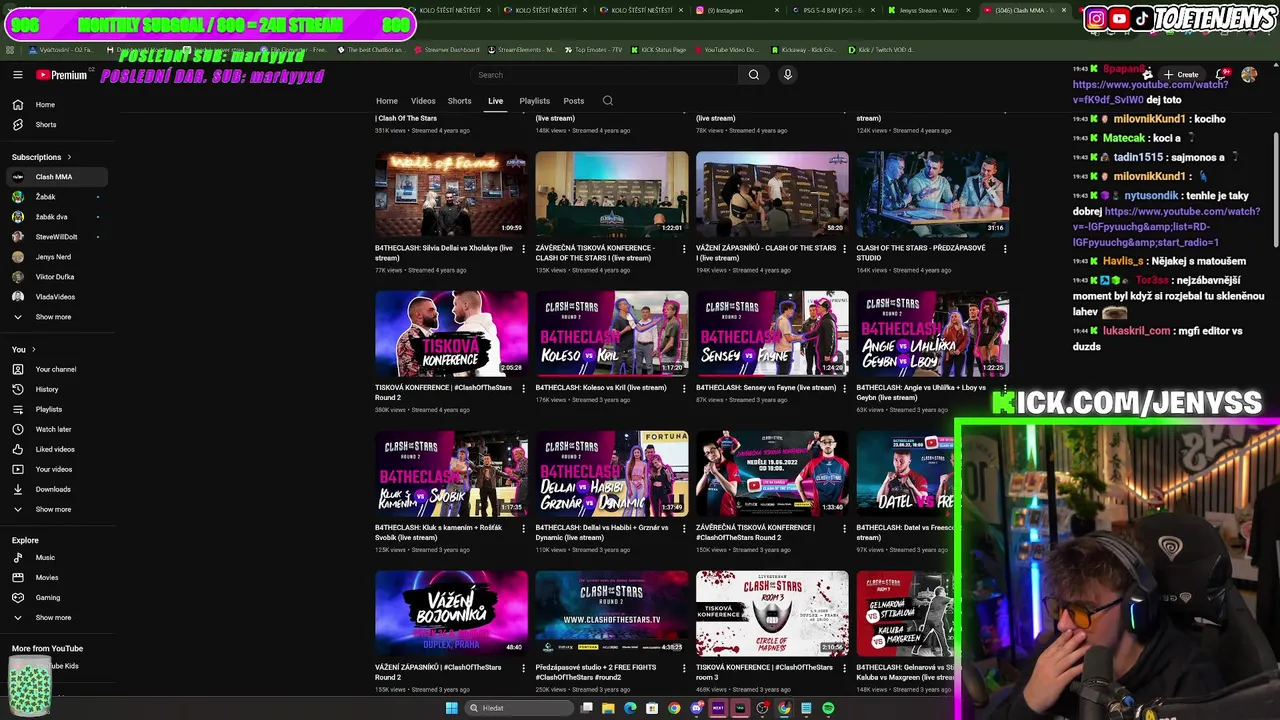Open the Koleso vs Kril thumbnail

[x=612, y=334]
